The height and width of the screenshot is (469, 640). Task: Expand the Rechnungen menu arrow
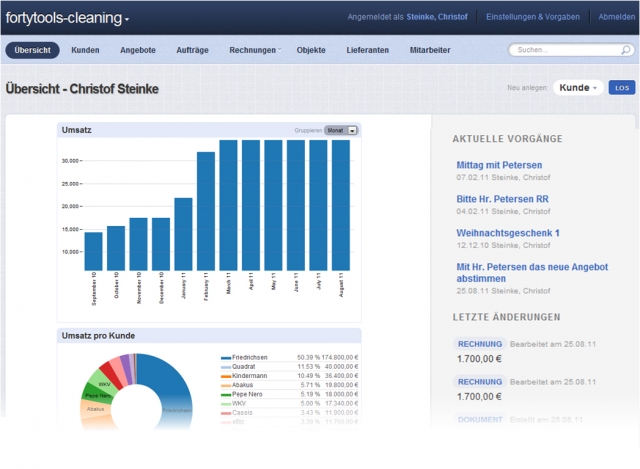pyautogui.click(x=280, y=49)
